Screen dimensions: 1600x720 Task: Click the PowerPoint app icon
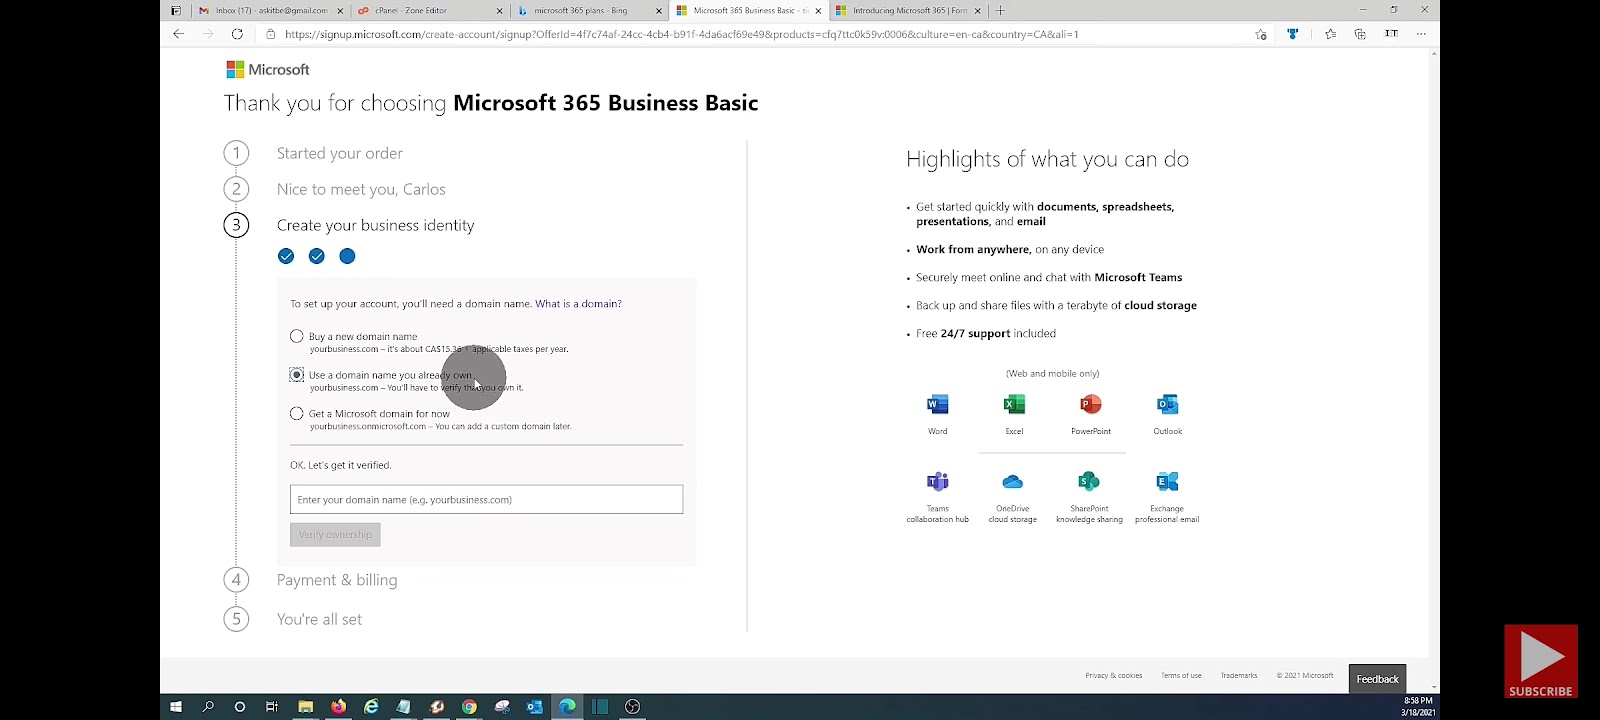click(x=1090, y=404)
